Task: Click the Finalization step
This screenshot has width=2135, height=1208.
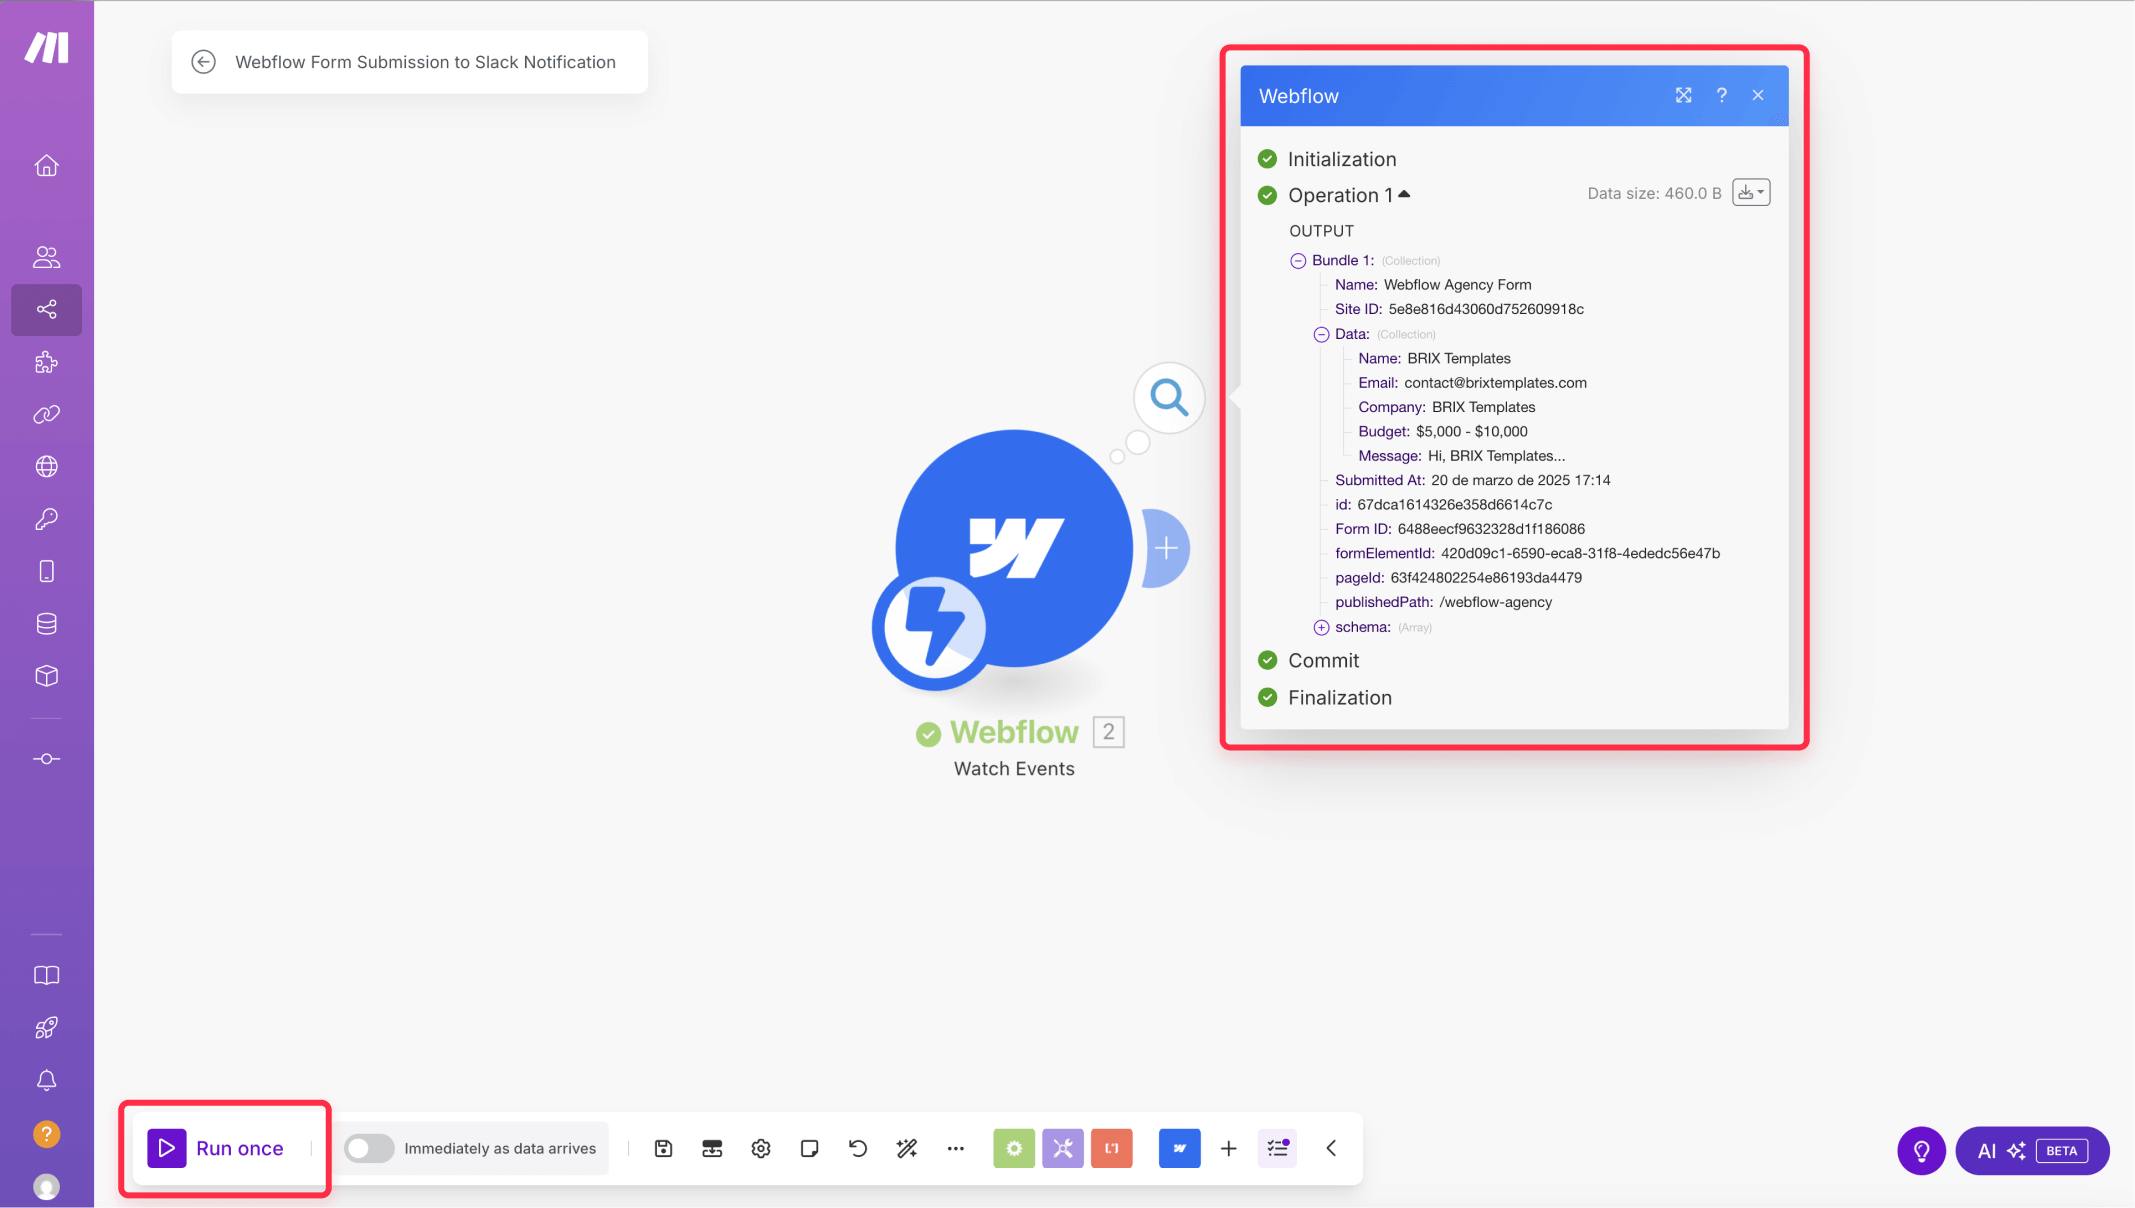Action: tap(1339, 698)
